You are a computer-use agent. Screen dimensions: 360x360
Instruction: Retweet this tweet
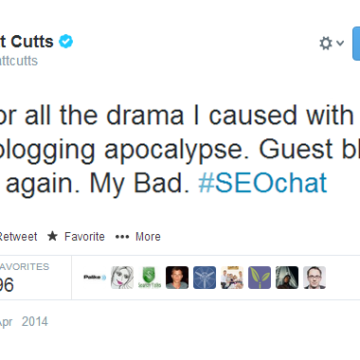[18, 237]
